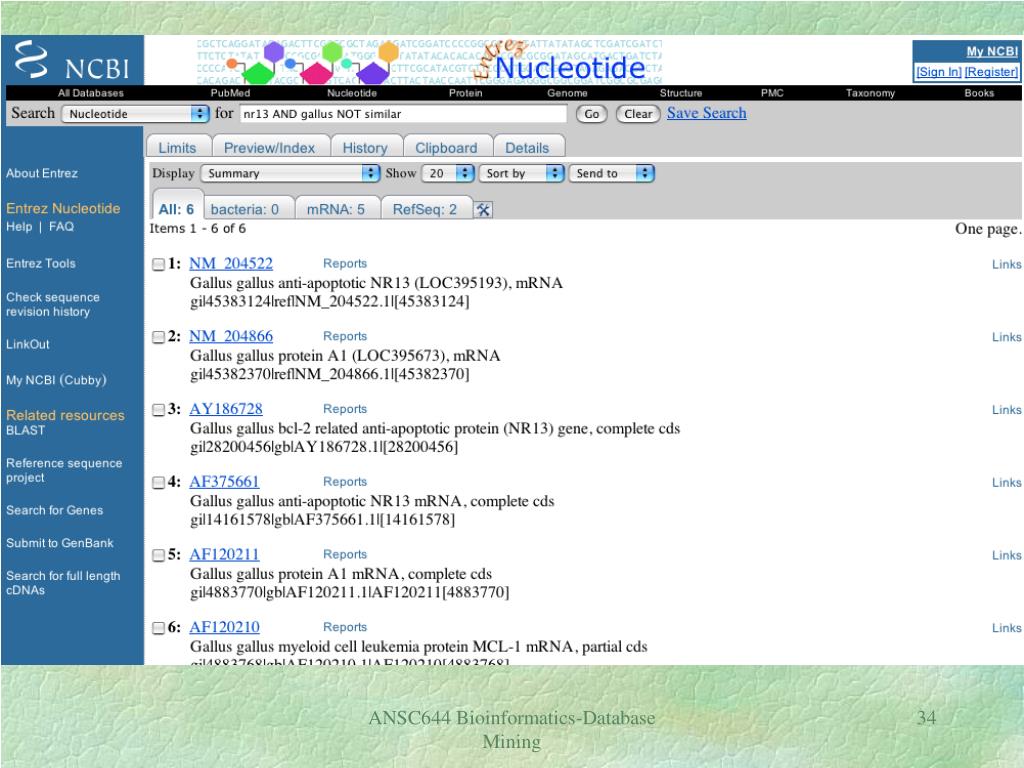This screenshot has width=1024, height=768.
Task: Tick the checkbox for result AF120211
Action: click(x=158, y=555)
